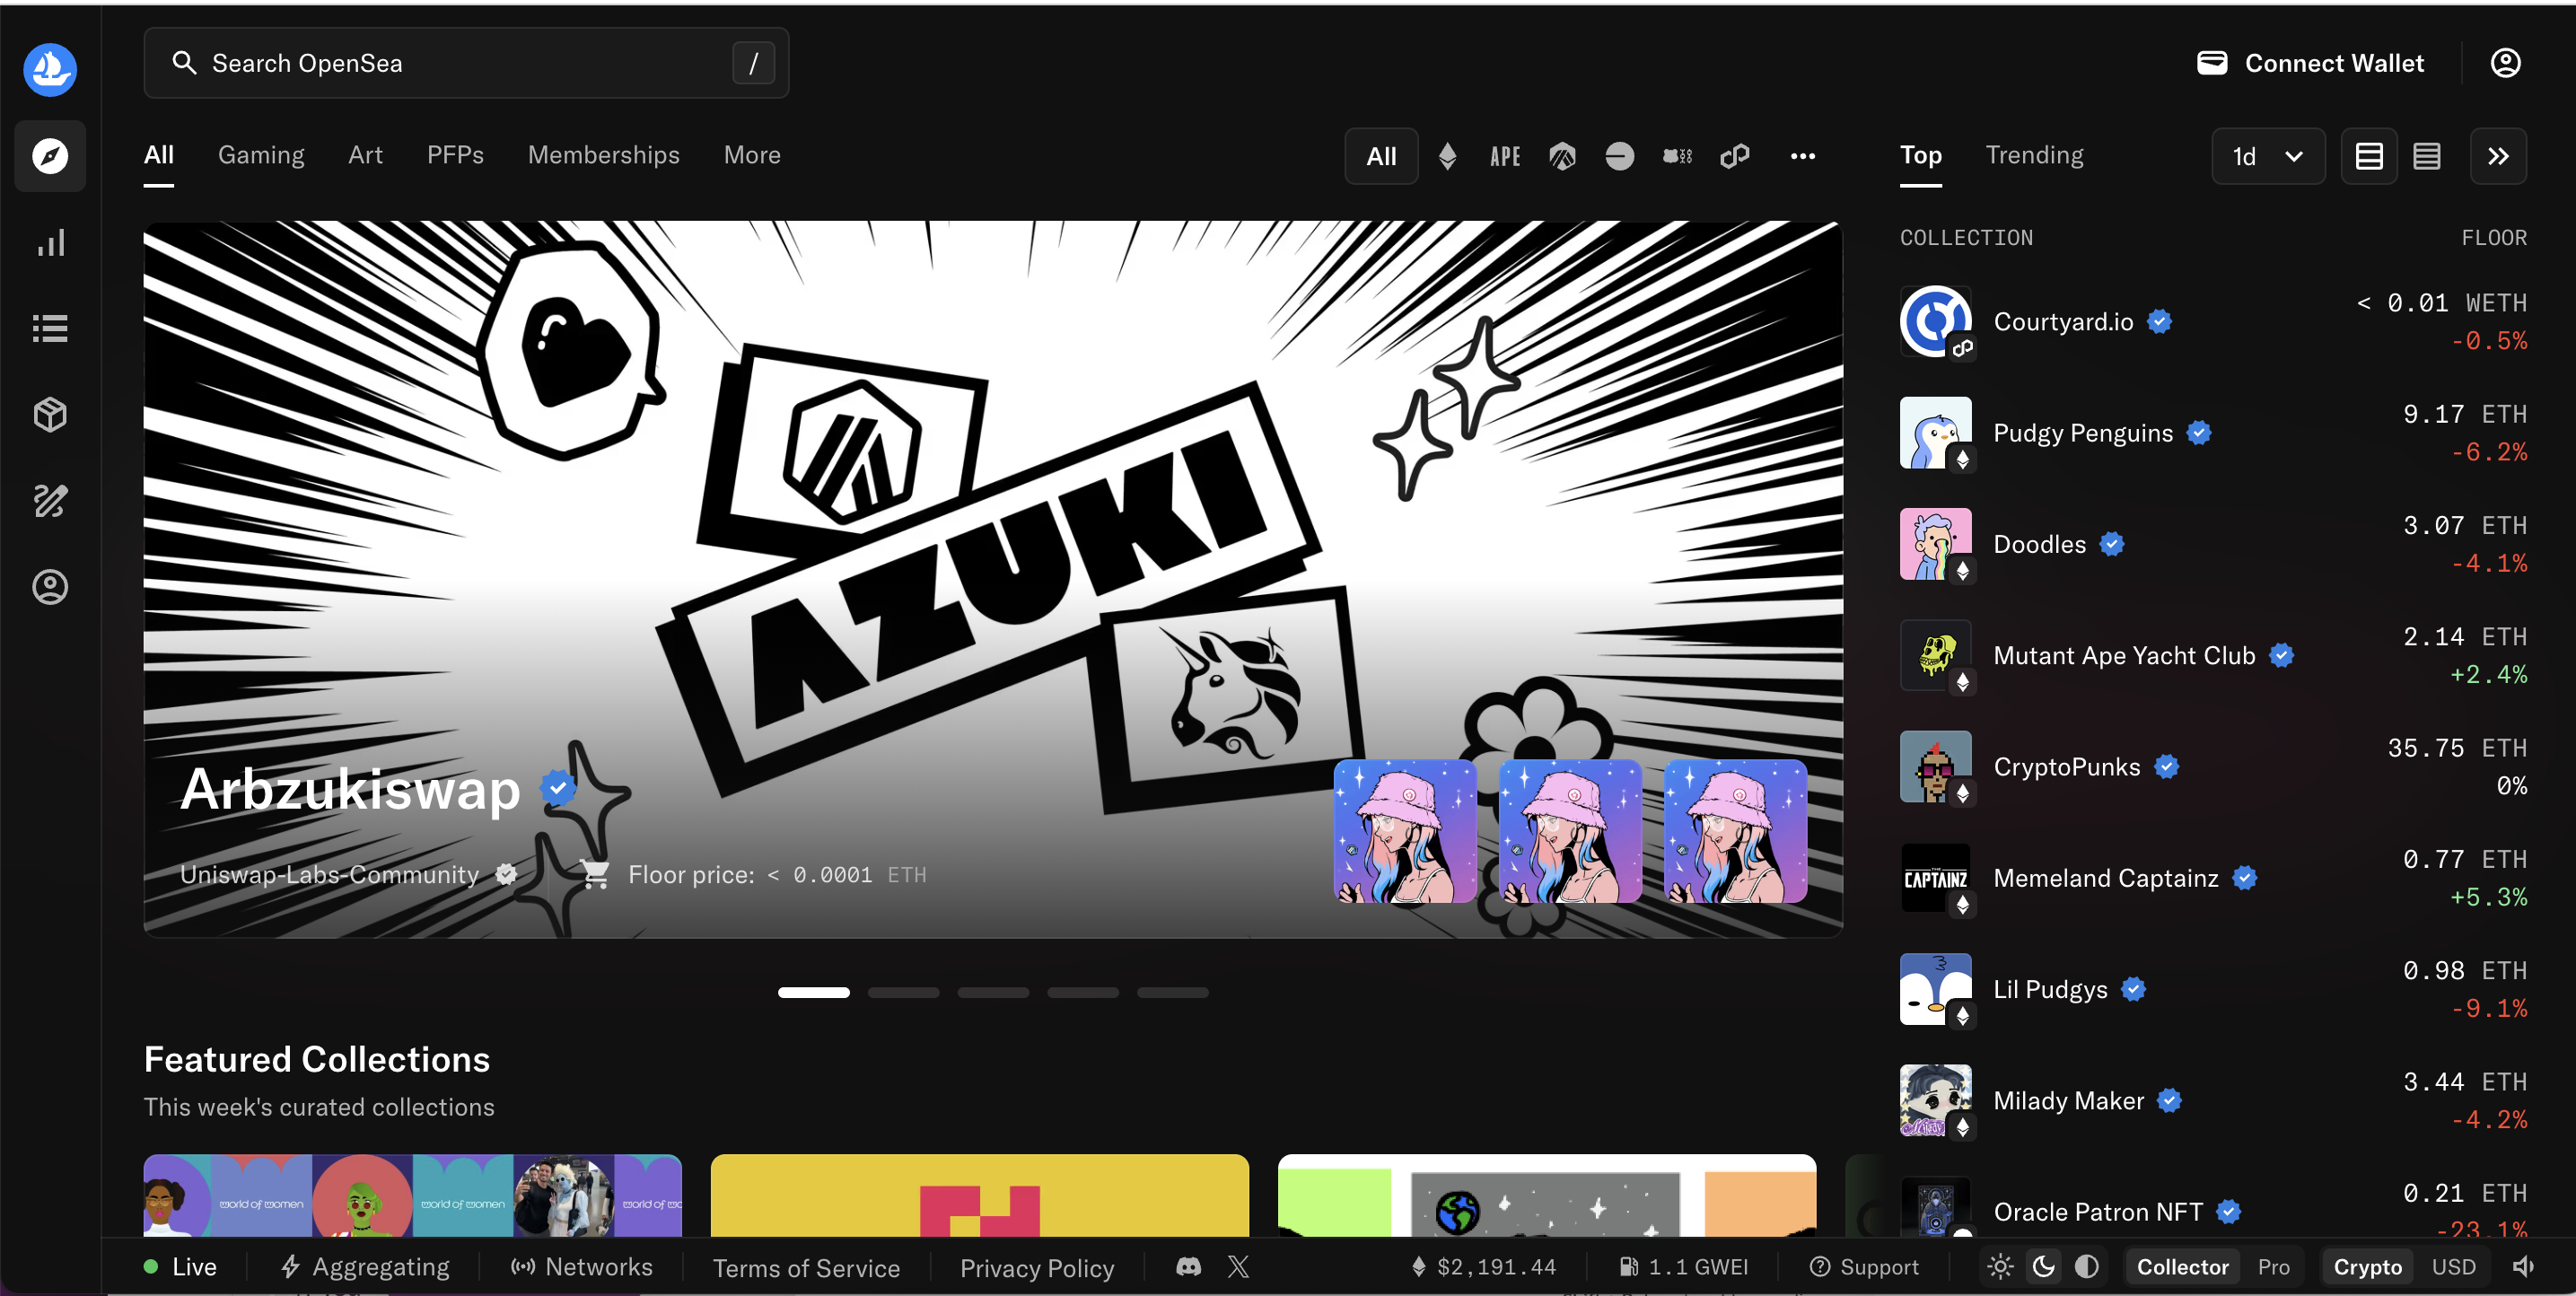Click the Search OpenSea field
2576x1296 pixels.
[x=466, y=63]
